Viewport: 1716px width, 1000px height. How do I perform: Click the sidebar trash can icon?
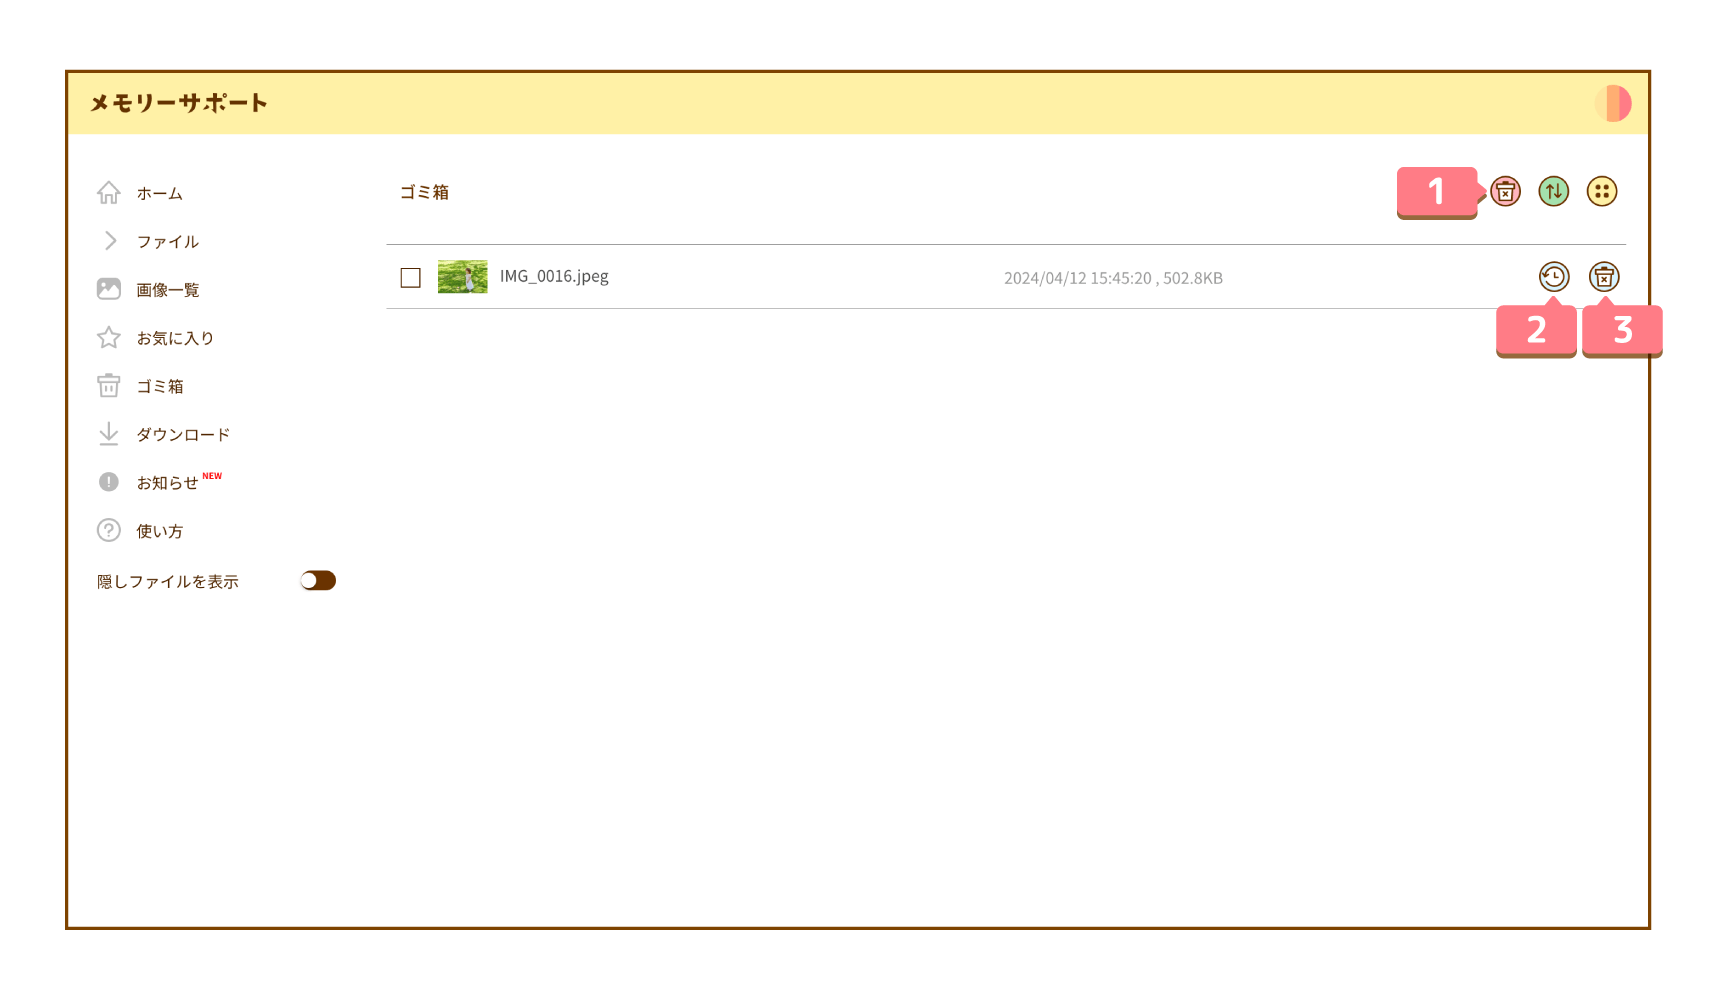tap(109, 385)
